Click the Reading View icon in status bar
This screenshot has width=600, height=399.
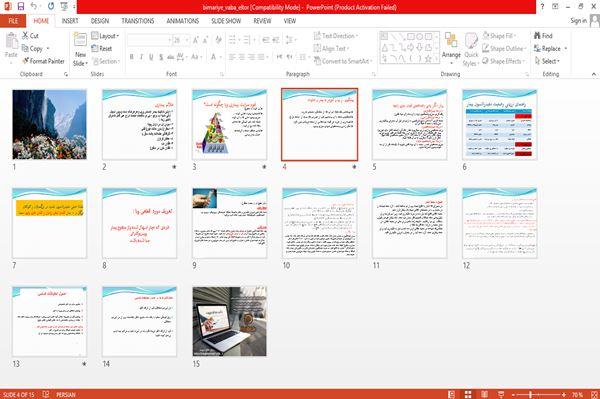coord(484,394)
